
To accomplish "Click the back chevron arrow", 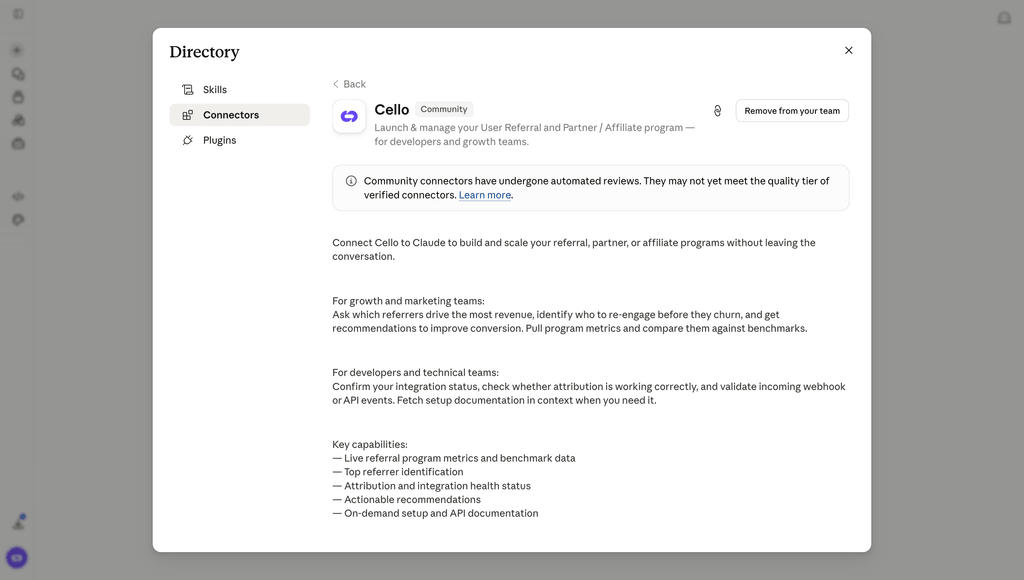I will point(336,84).
